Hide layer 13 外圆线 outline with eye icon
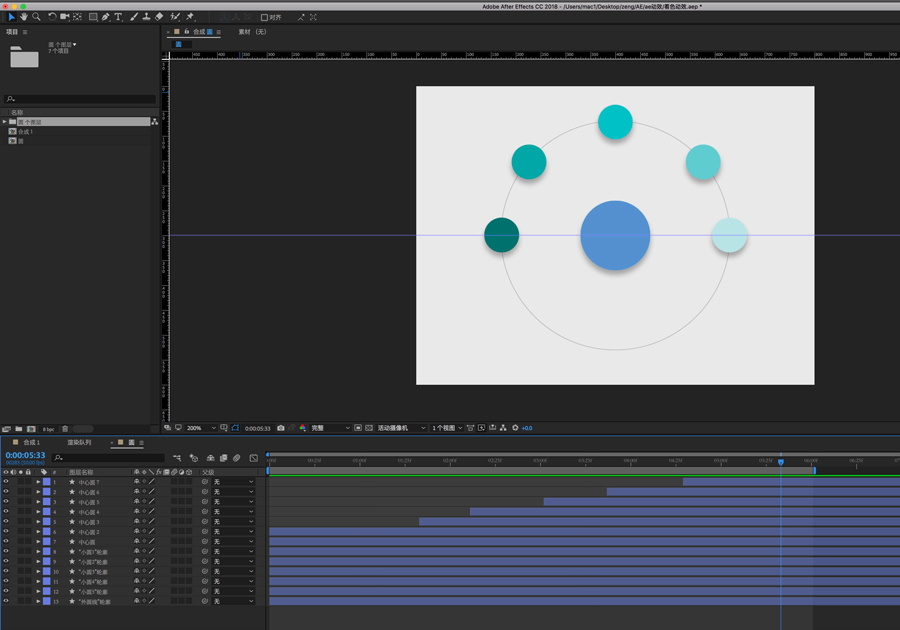Screen dimensions: 900x630 (x=6, y=601)
